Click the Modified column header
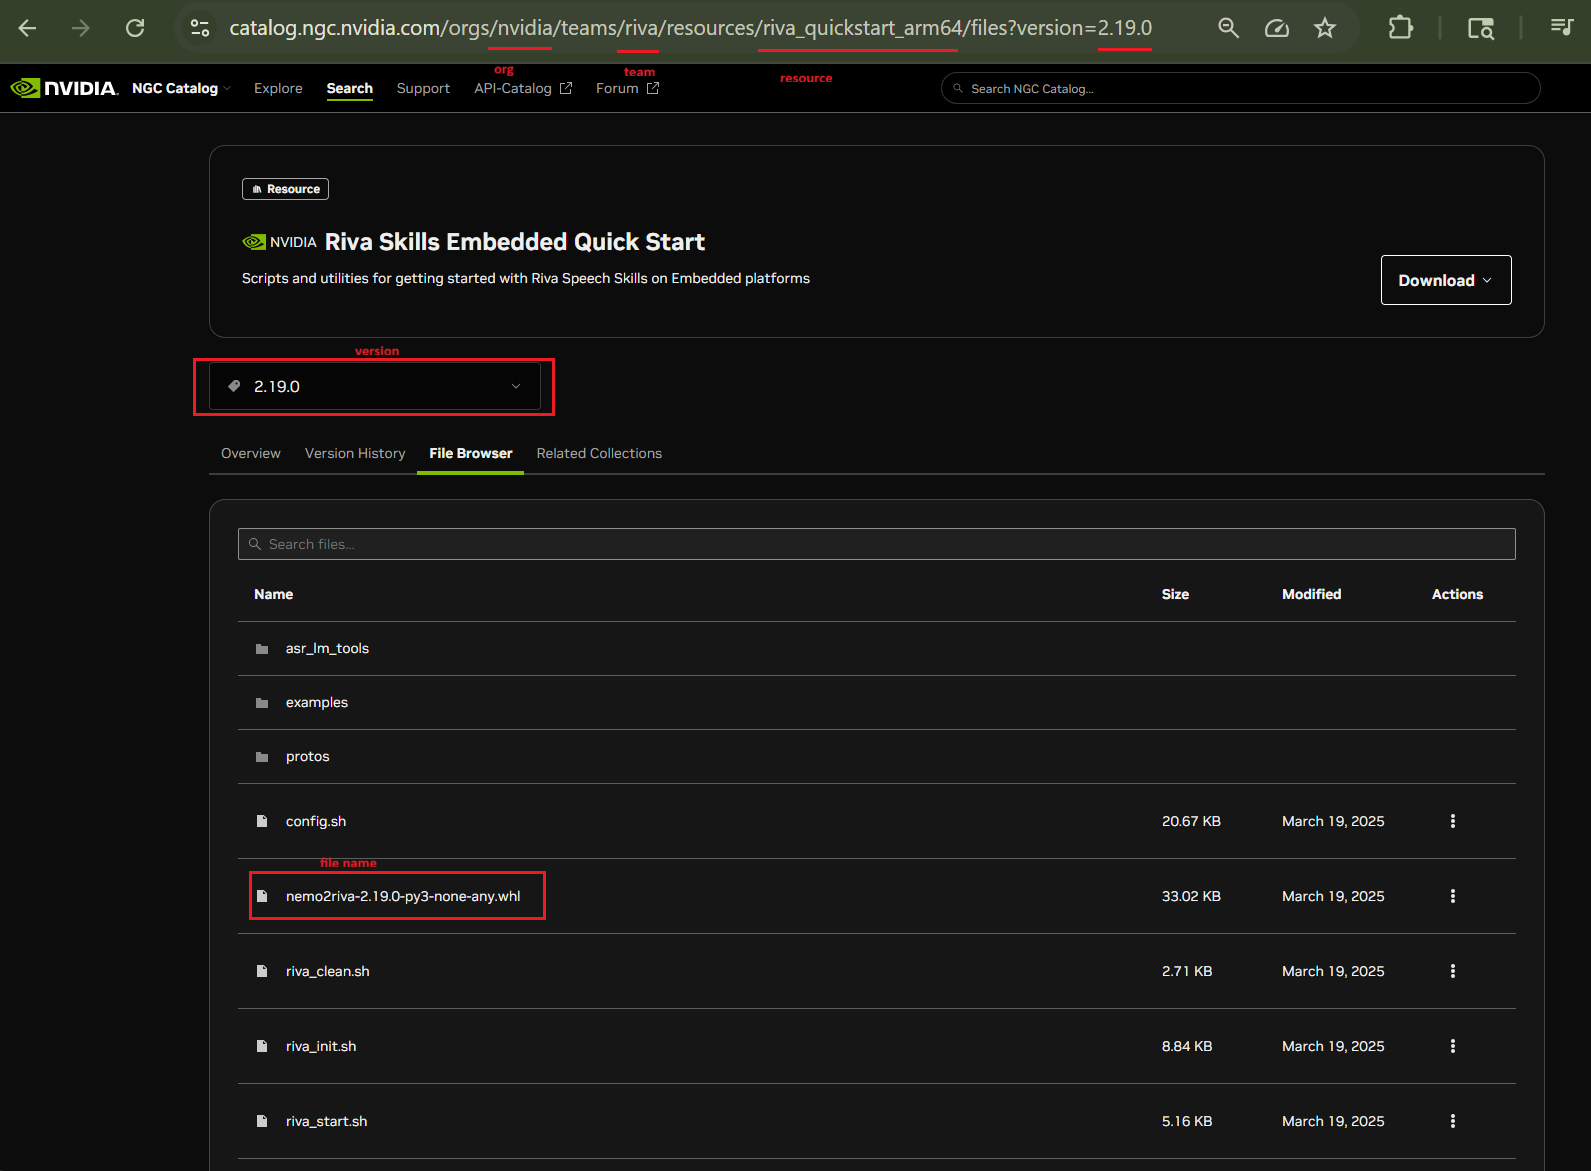This screenshot has height=1171, width=1591. (1312, 594)
